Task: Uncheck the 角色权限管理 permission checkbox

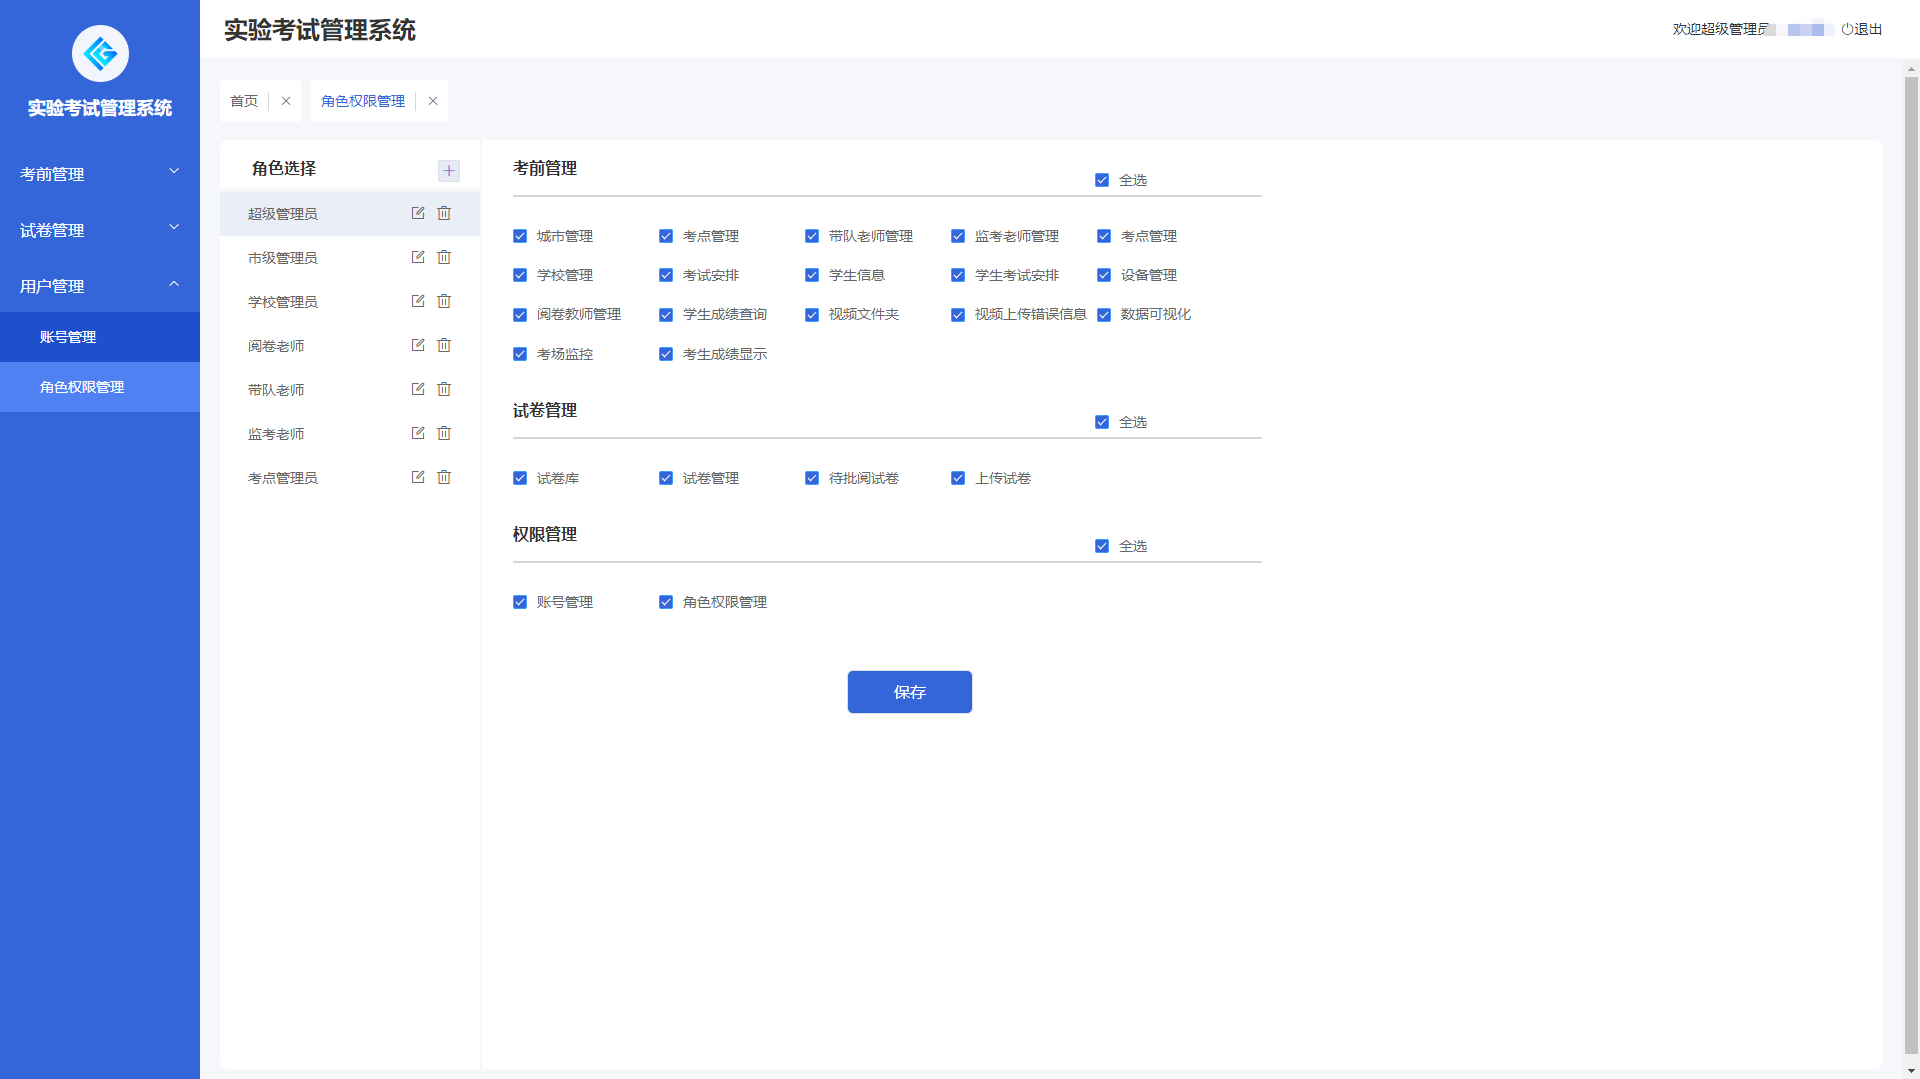Action: (x=666, y=602)
